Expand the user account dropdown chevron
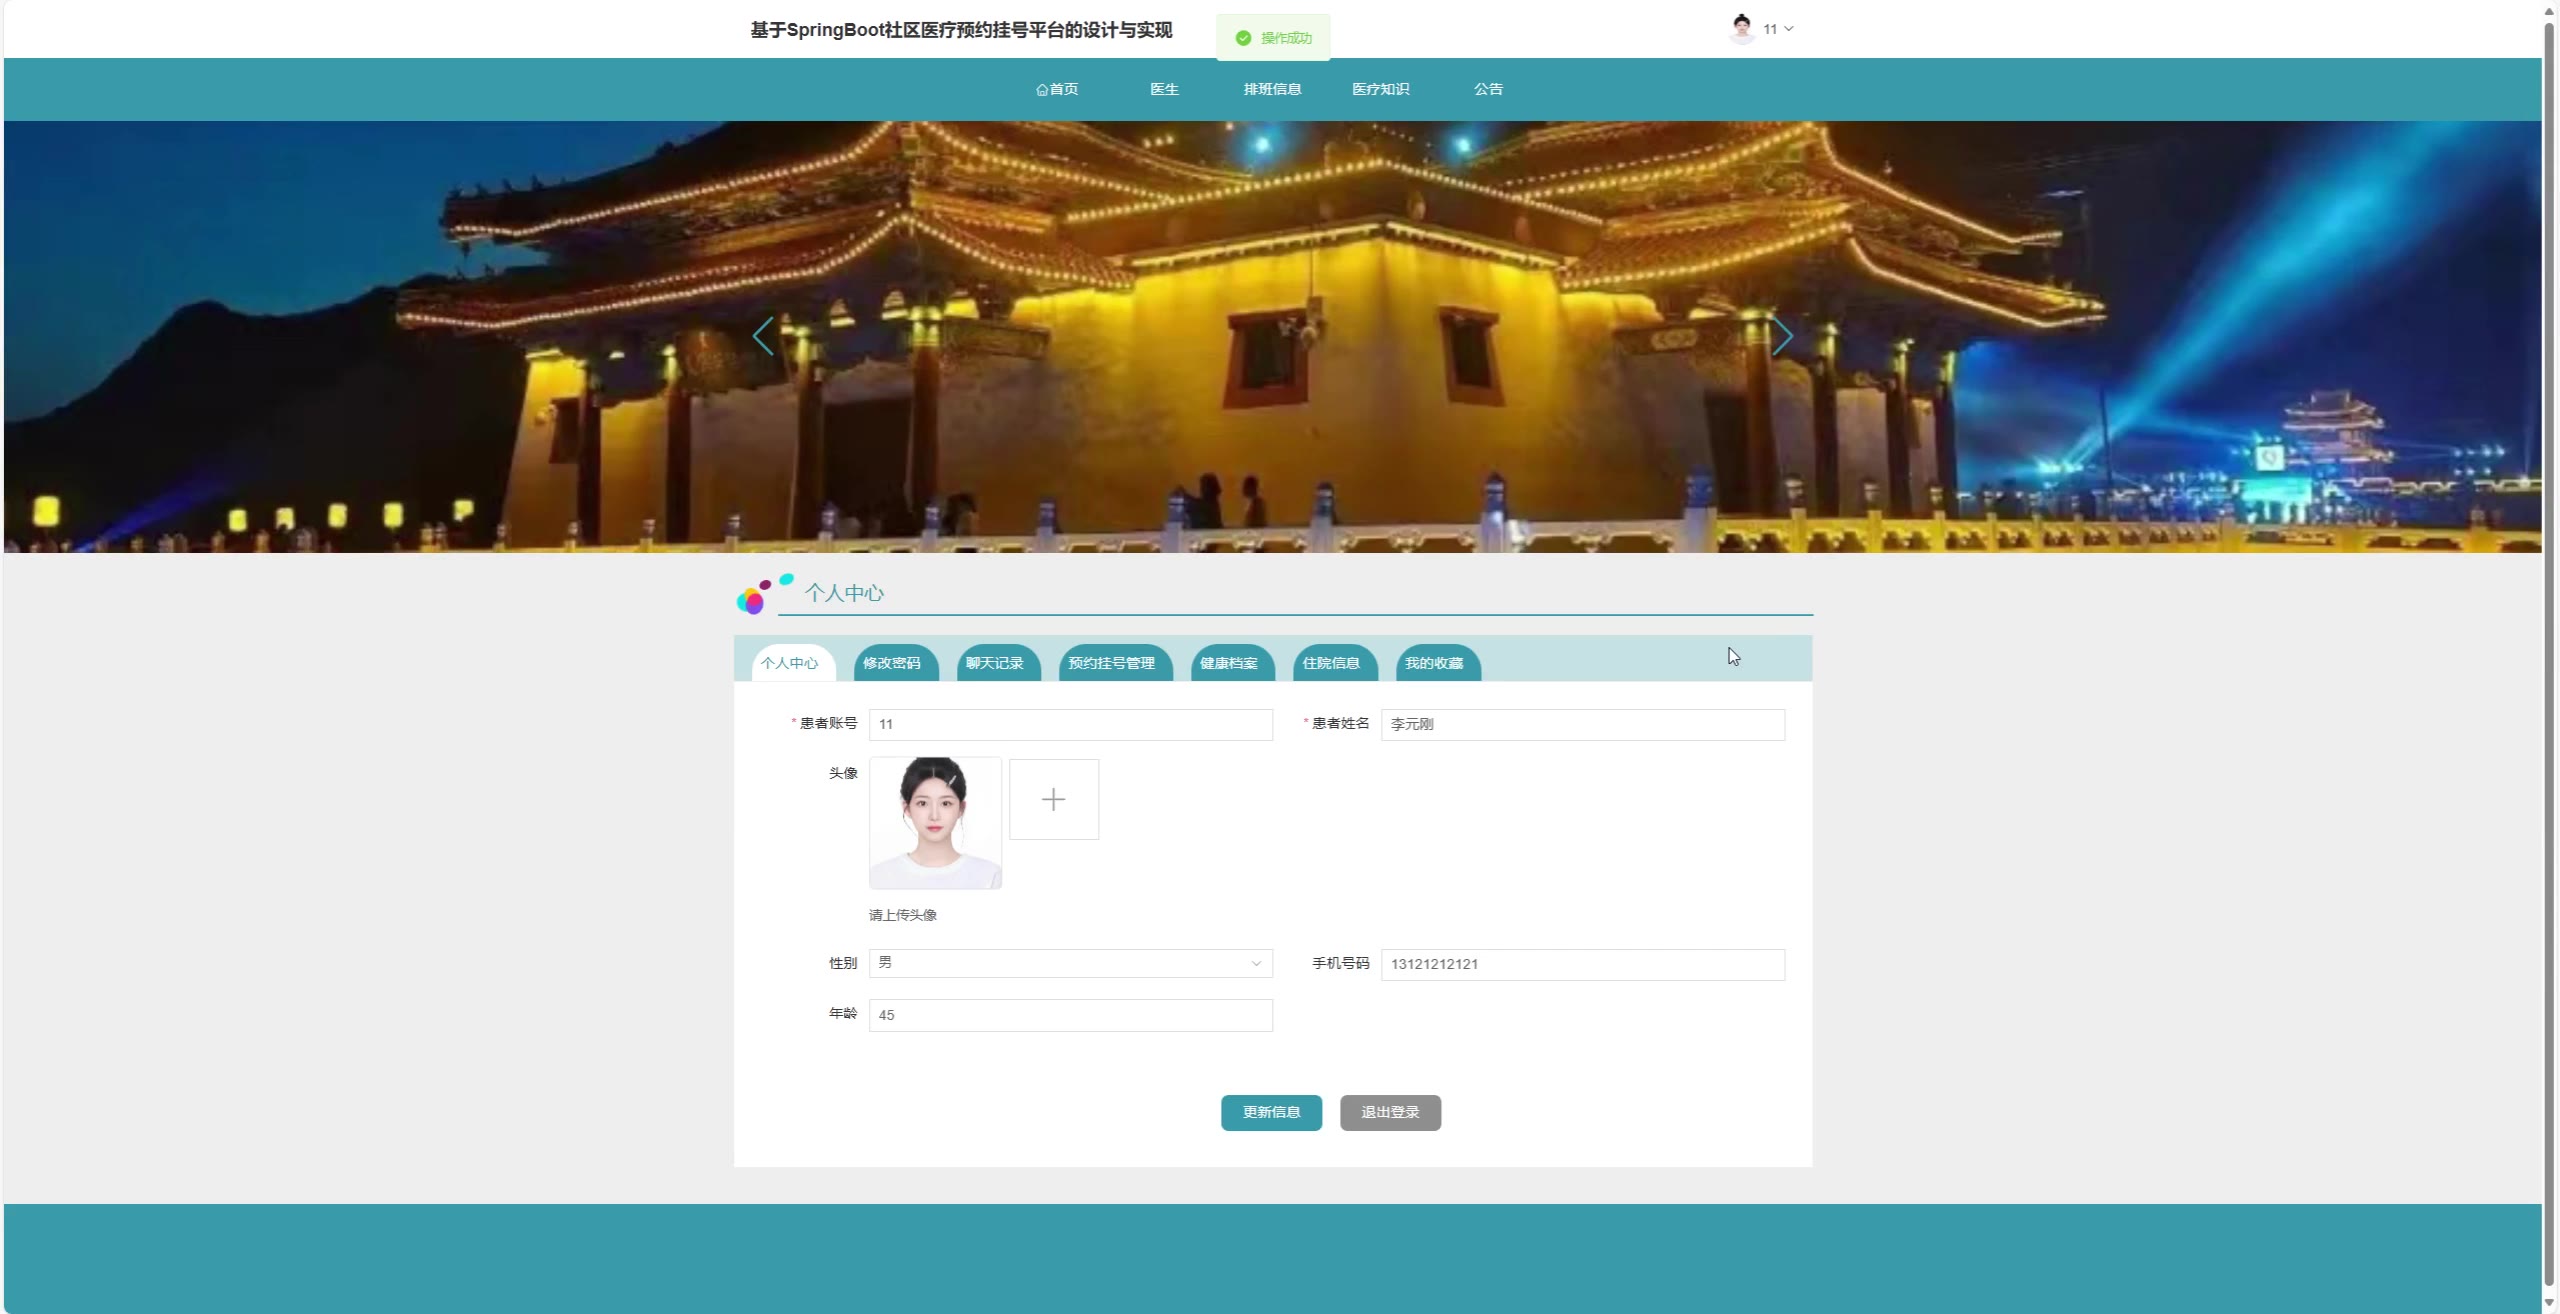The width and height of the screenshot is (2560, 1314). pyautogui.click(x=1789, y=29)
